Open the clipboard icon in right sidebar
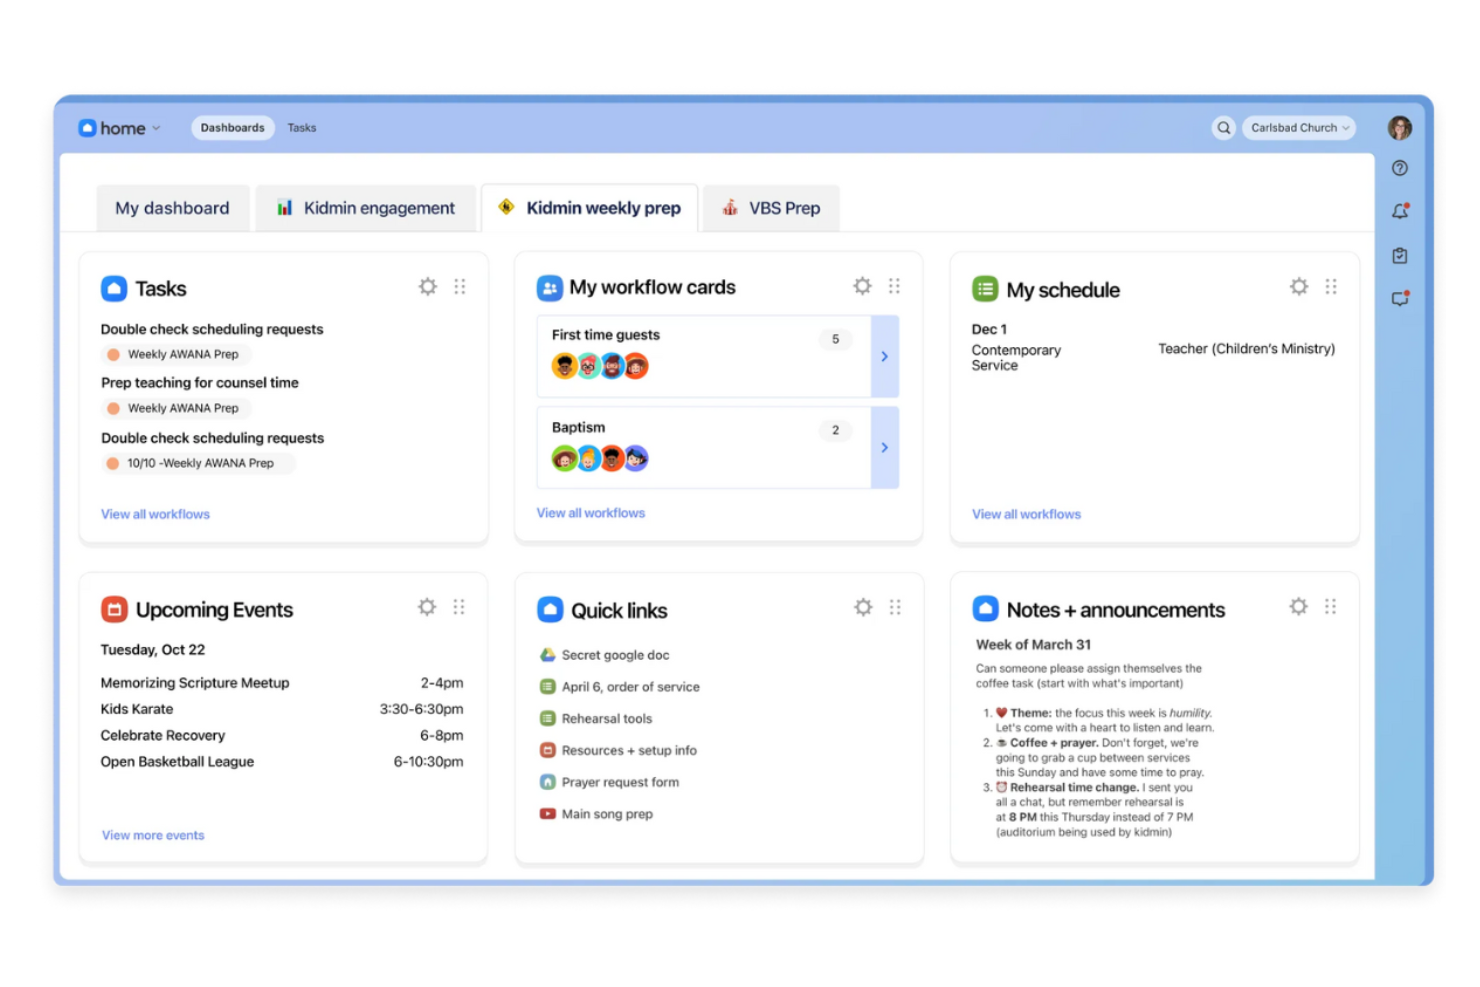Image resolution: width=1480 pixels, height=987 pixels. (x=1399, y=255)
